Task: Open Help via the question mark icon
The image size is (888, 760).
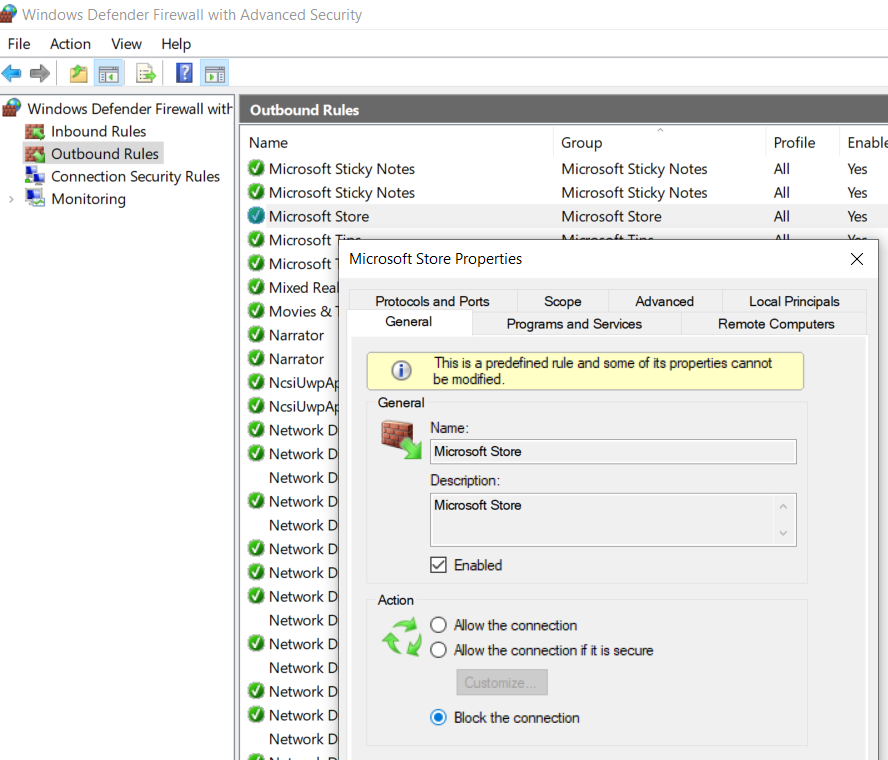Action: point(184,73)
